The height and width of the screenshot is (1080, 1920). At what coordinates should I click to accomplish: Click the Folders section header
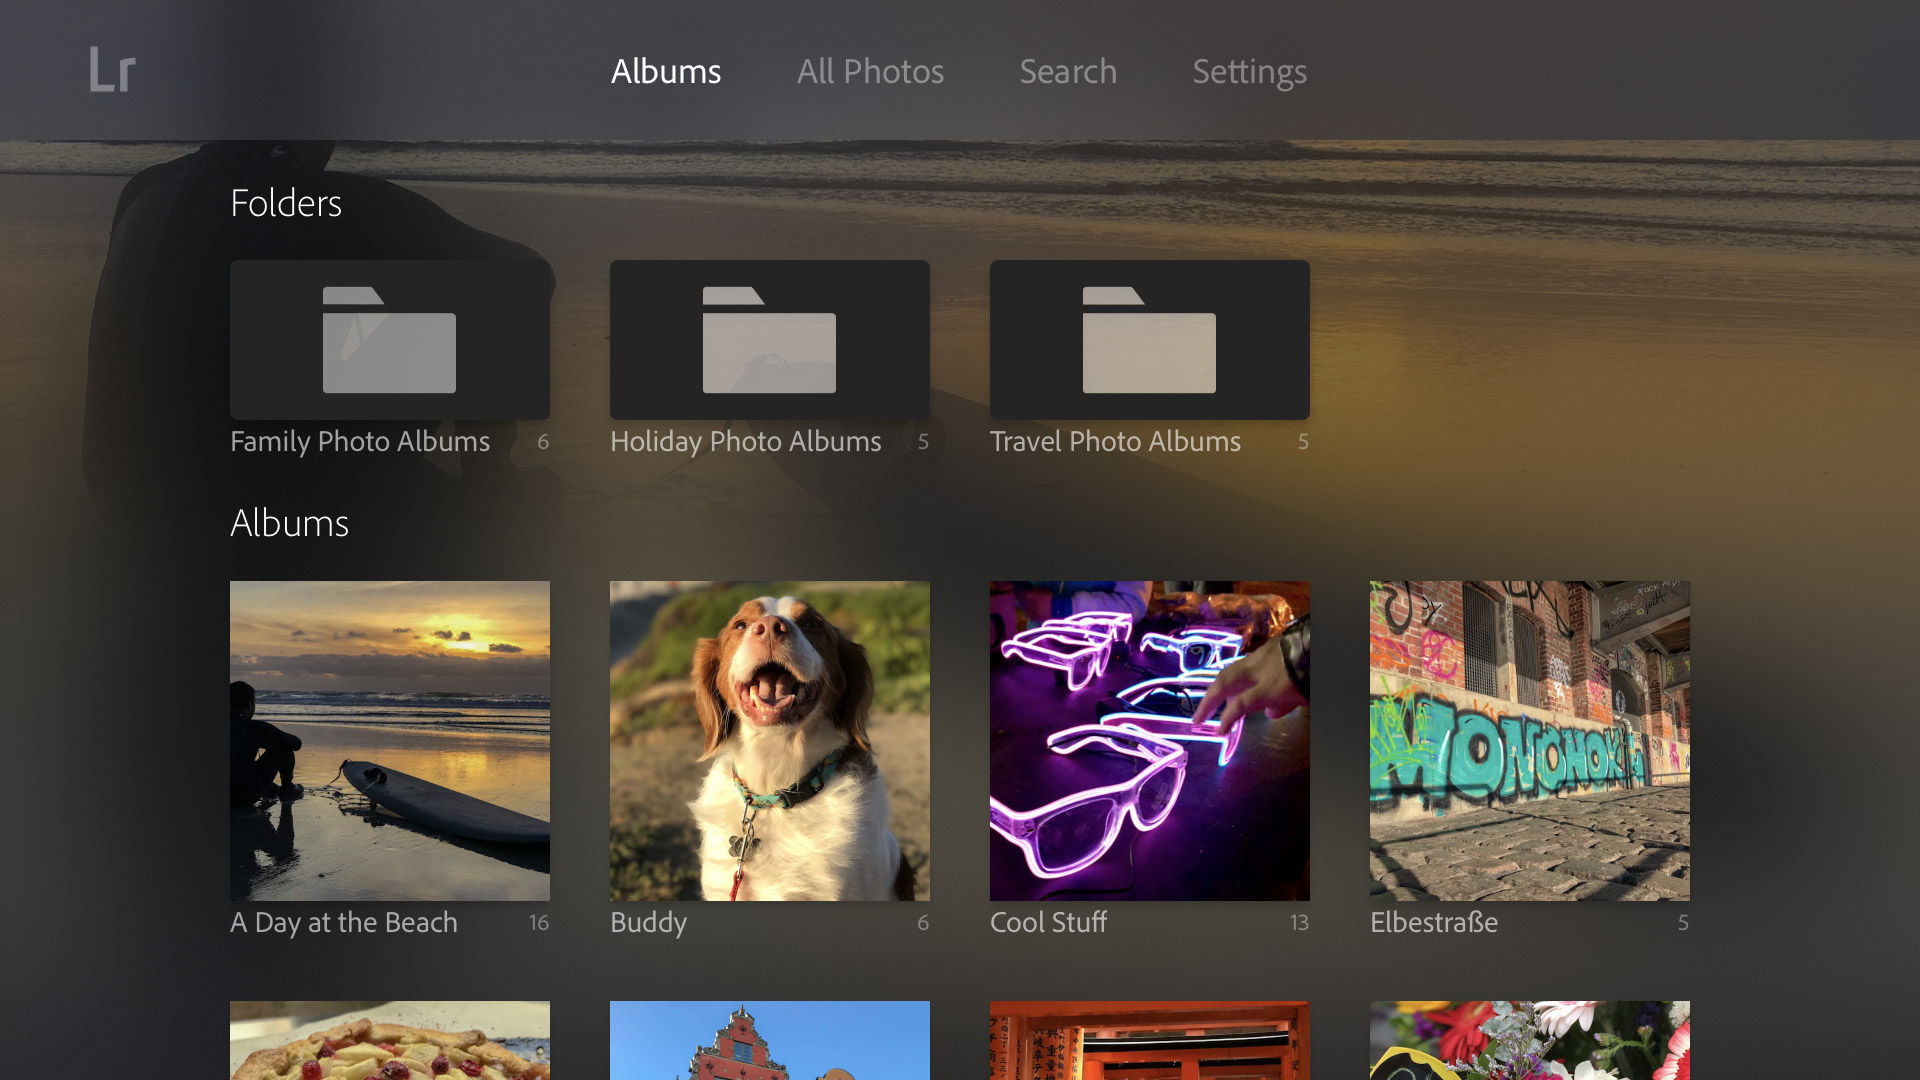click(286, 203)
